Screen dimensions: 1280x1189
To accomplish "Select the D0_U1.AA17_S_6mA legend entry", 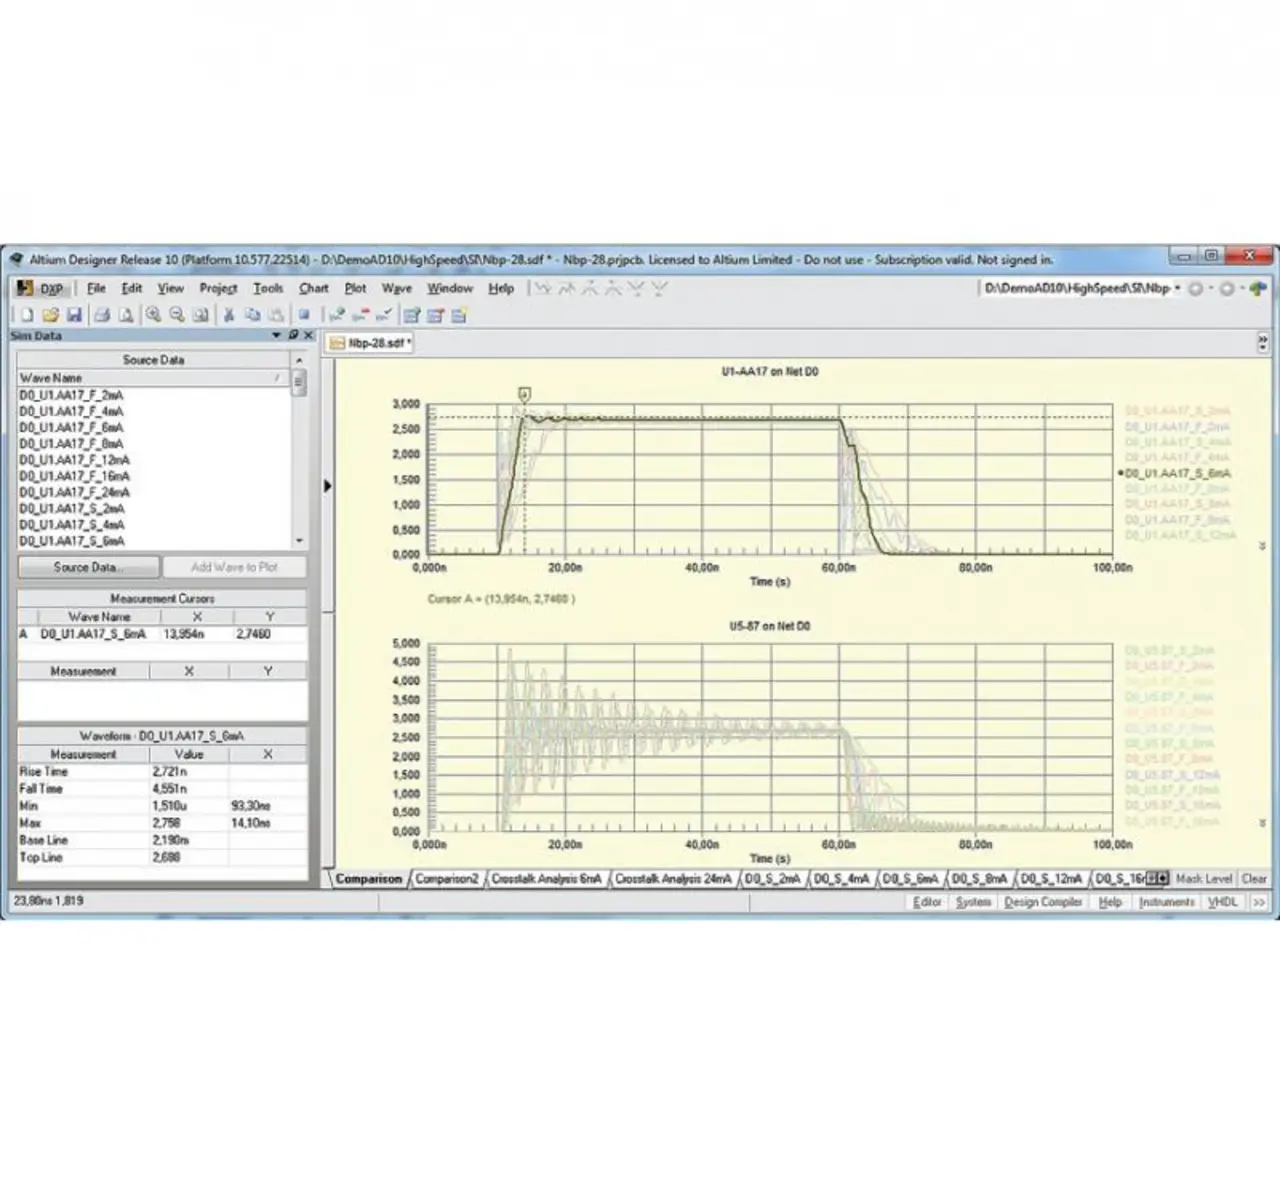I will pos(1177,473).
